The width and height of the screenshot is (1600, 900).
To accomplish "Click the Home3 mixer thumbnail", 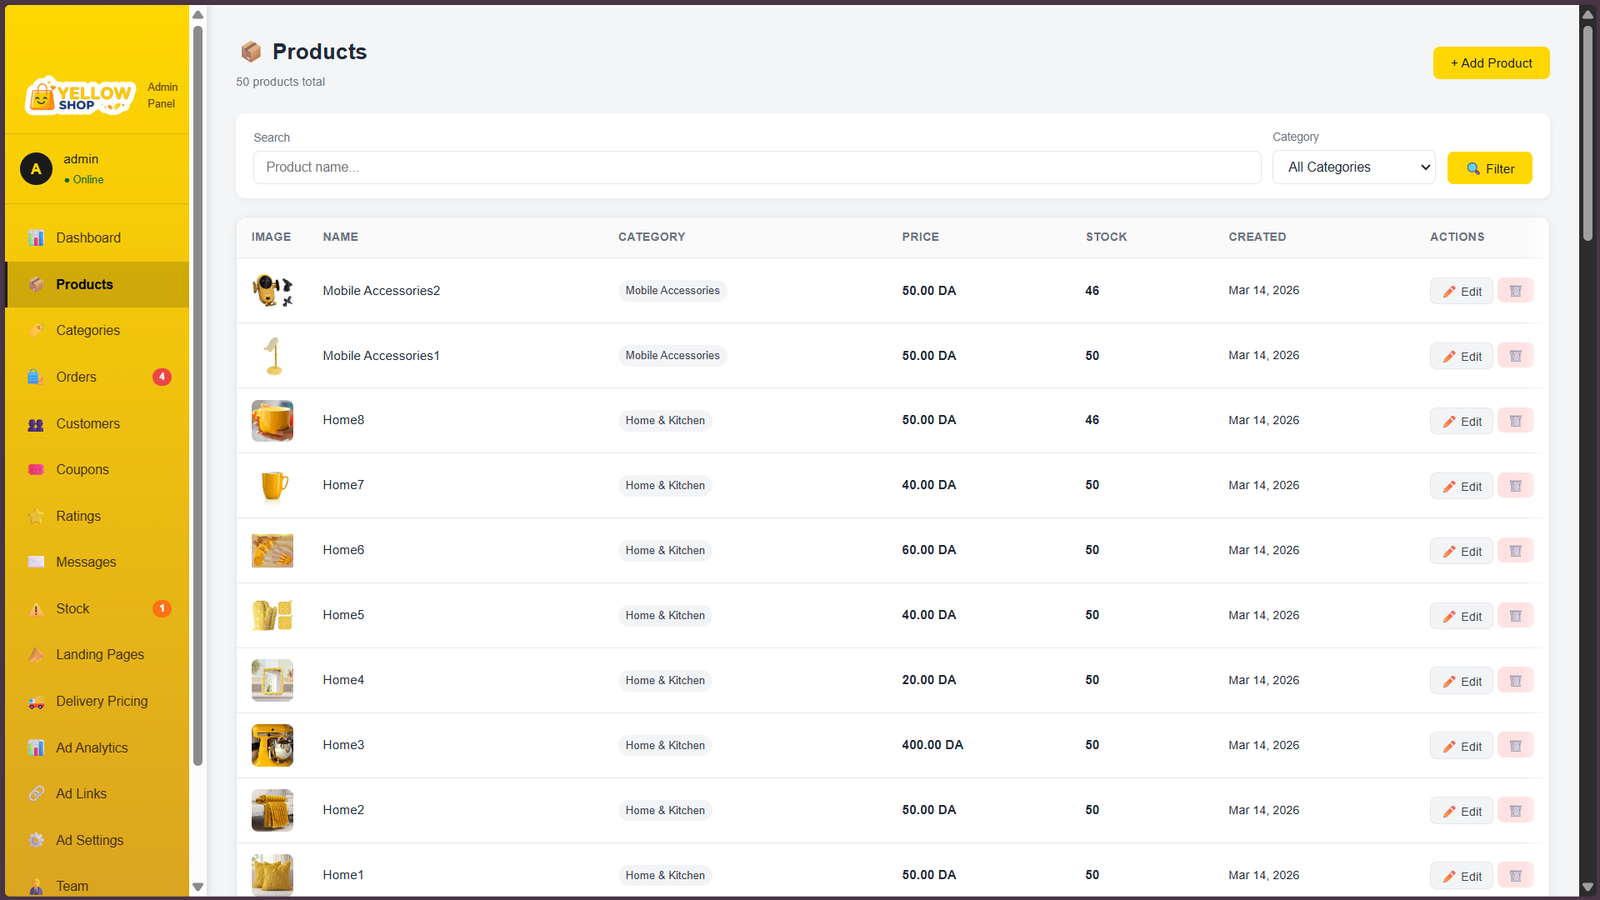I will (272, 746).
